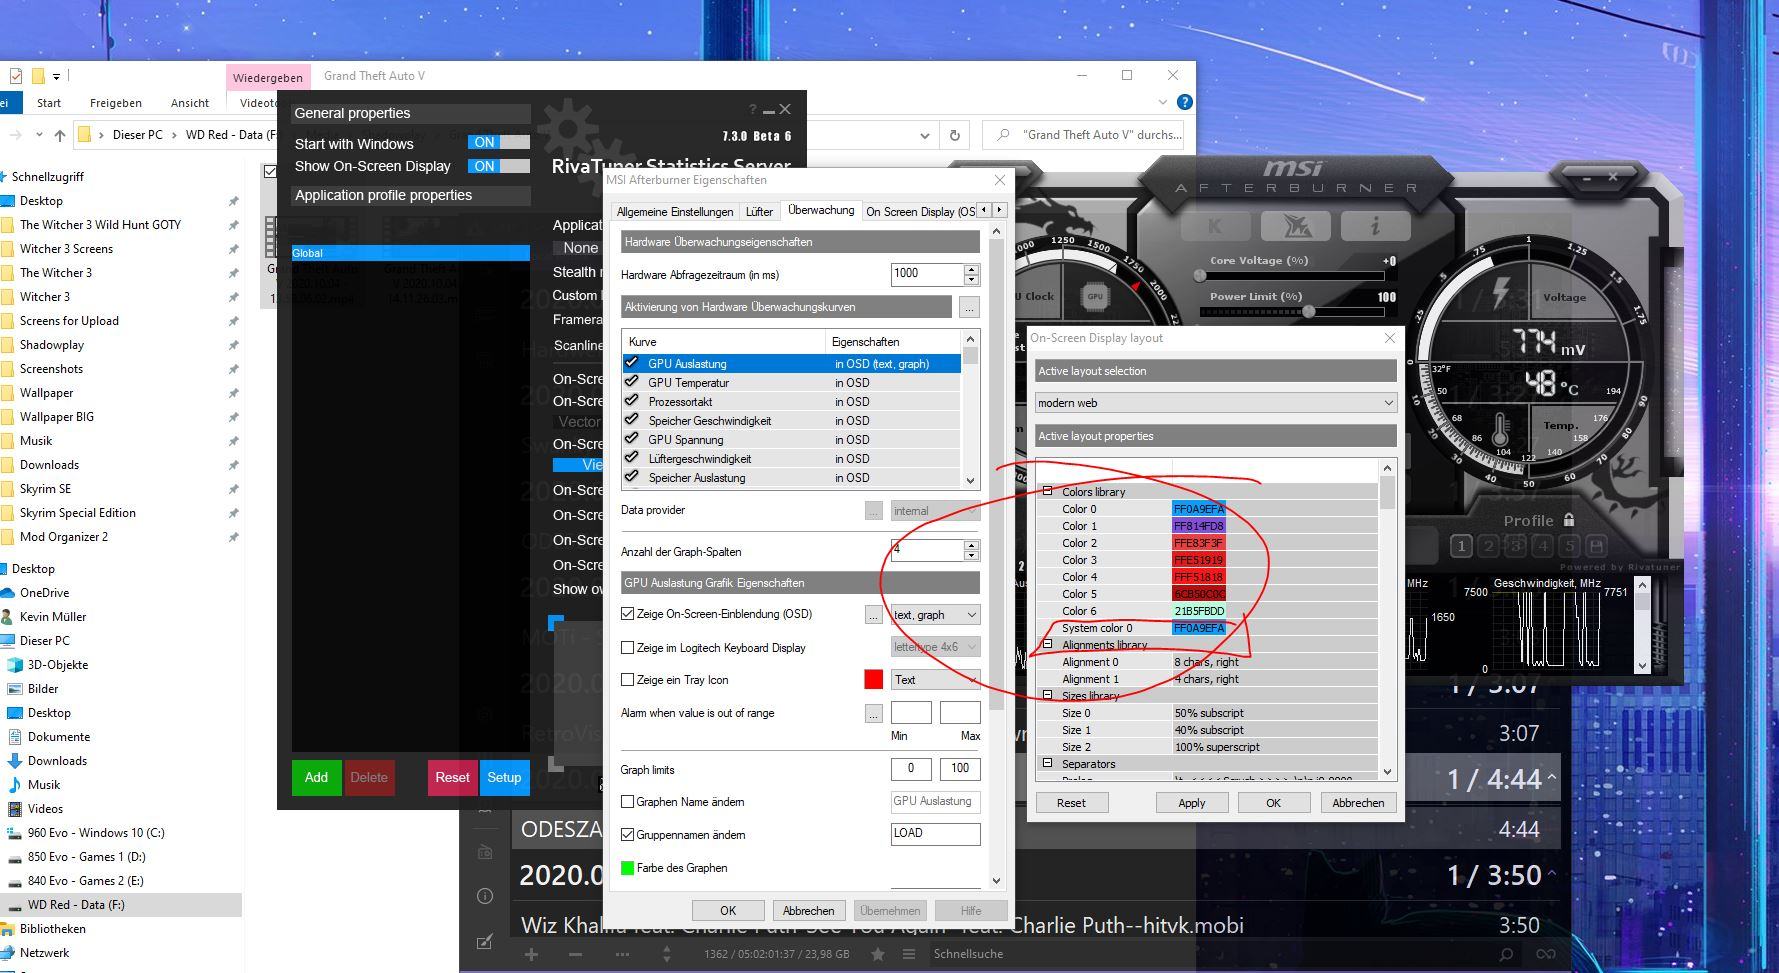1779x973 pixels.
Task: Check the Graphen Name ändern checkbox
Action: pyautogui.click(x=628, y=802)
